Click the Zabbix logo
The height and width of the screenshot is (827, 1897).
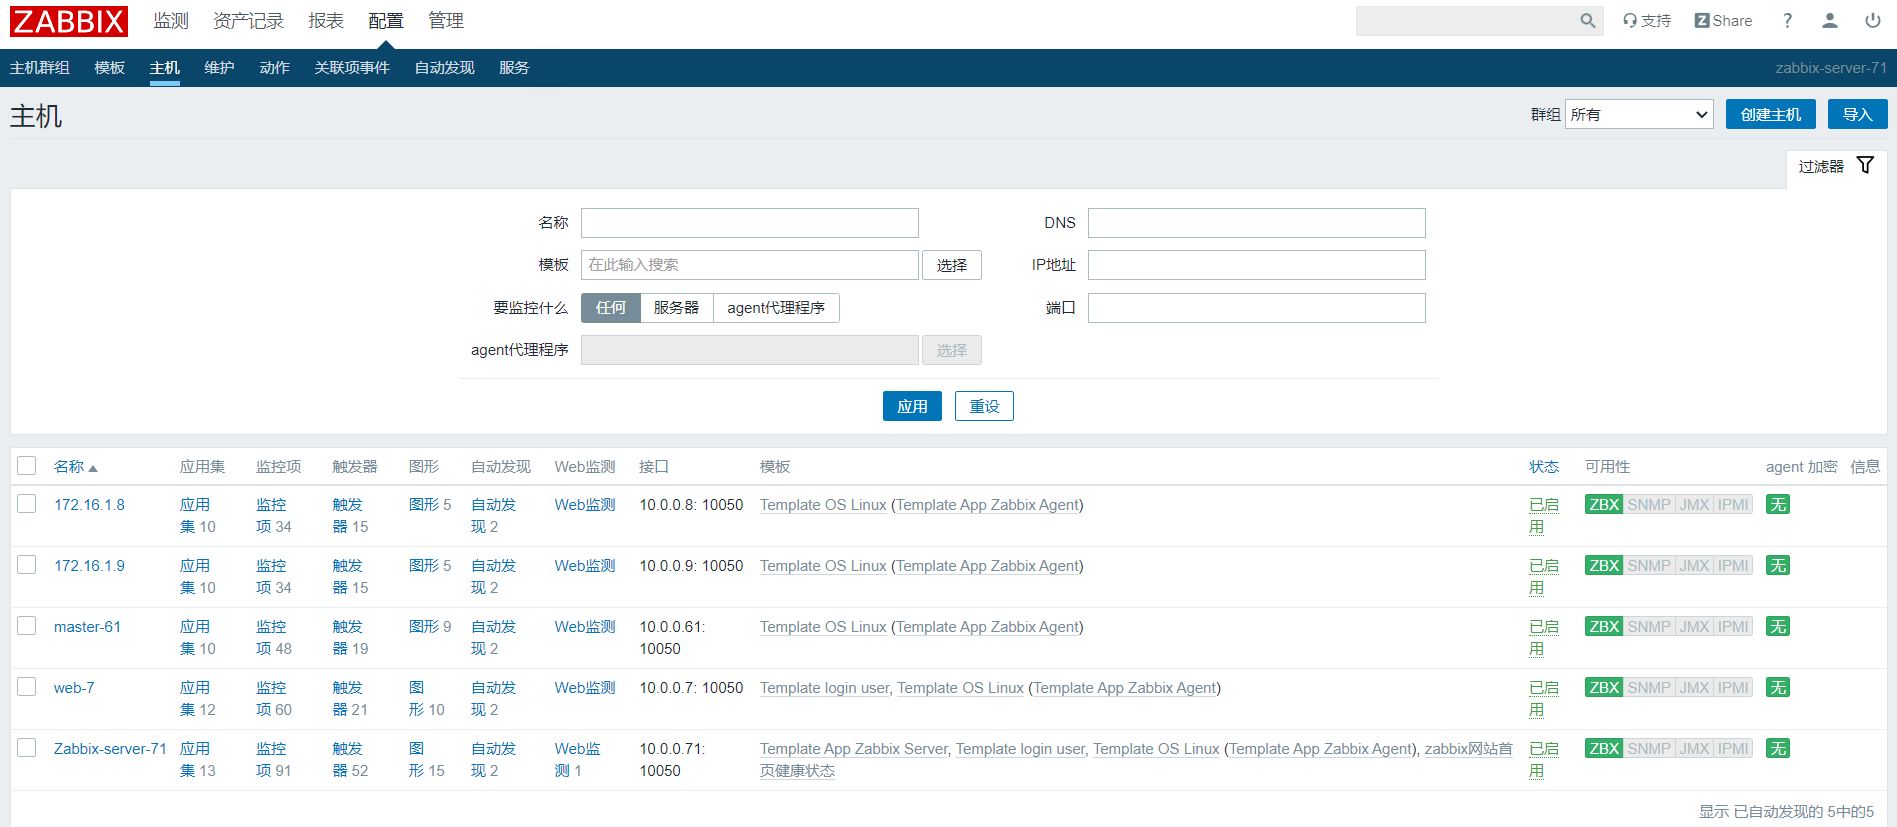tap(69, 21)
